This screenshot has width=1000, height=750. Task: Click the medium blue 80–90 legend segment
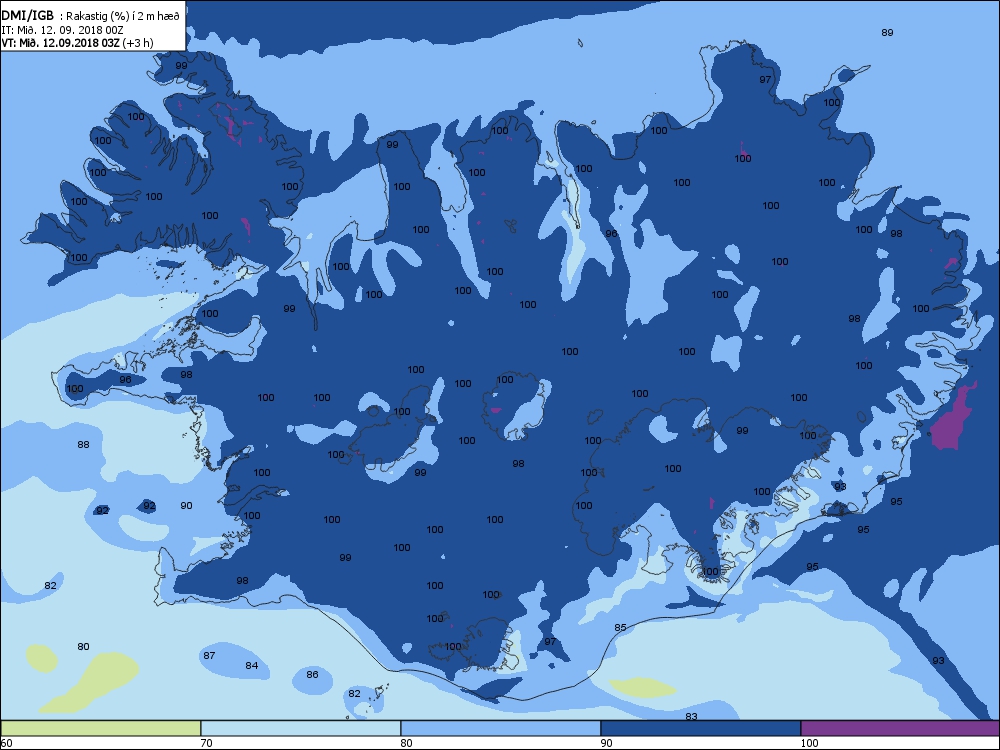(x=501, y=728)
